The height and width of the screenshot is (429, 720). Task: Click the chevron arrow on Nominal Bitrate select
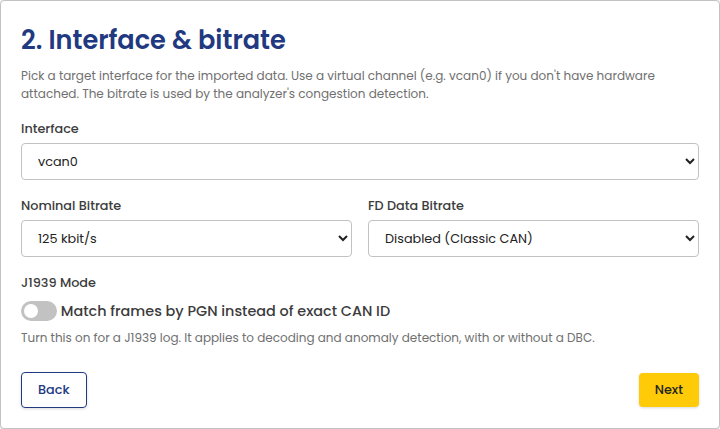(343, 238)
